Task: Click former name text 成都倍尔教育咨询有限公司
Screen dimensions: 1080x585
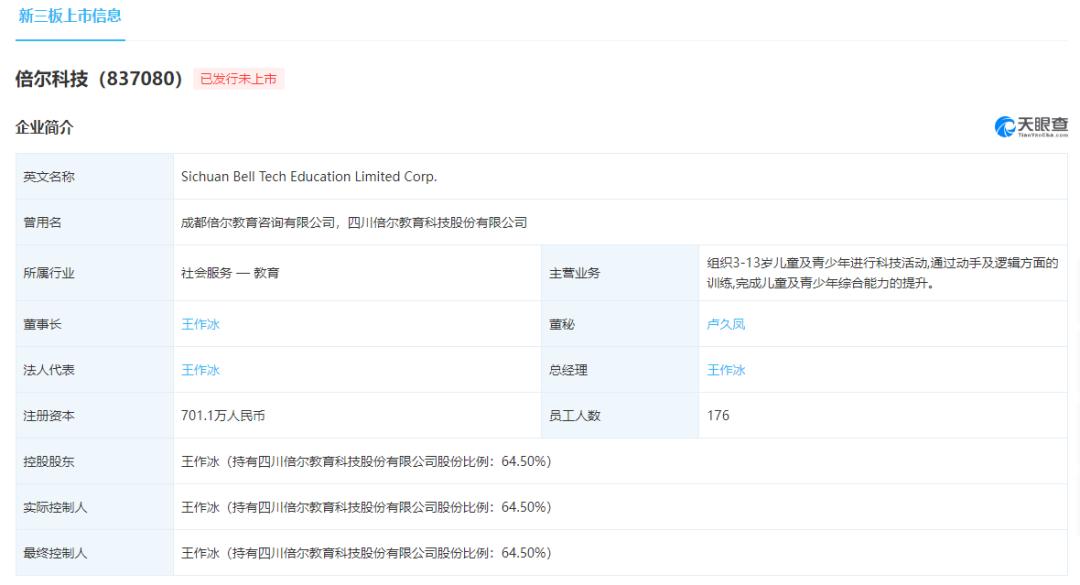Action: coord(258,223)
